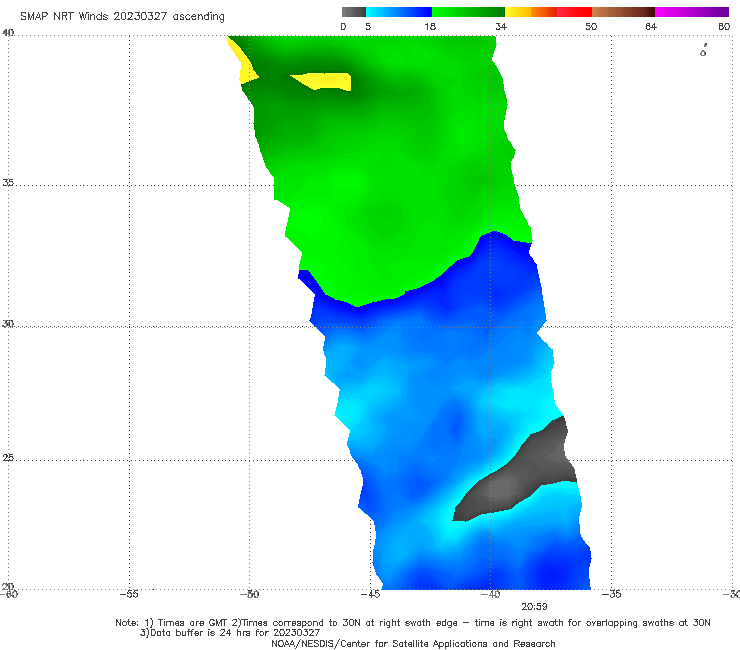Click the latitude axis label 30
The image size is (740, 650).
click(x=8, y=323)
